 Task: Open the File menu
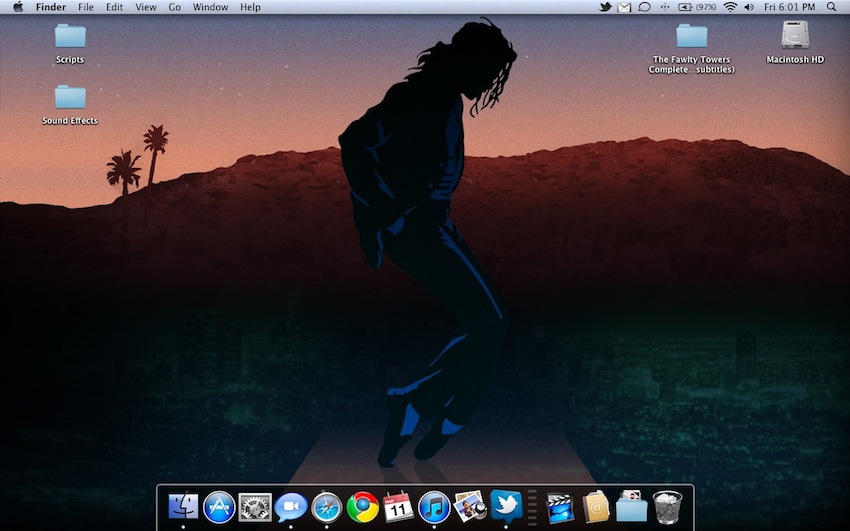pos(86,7)
